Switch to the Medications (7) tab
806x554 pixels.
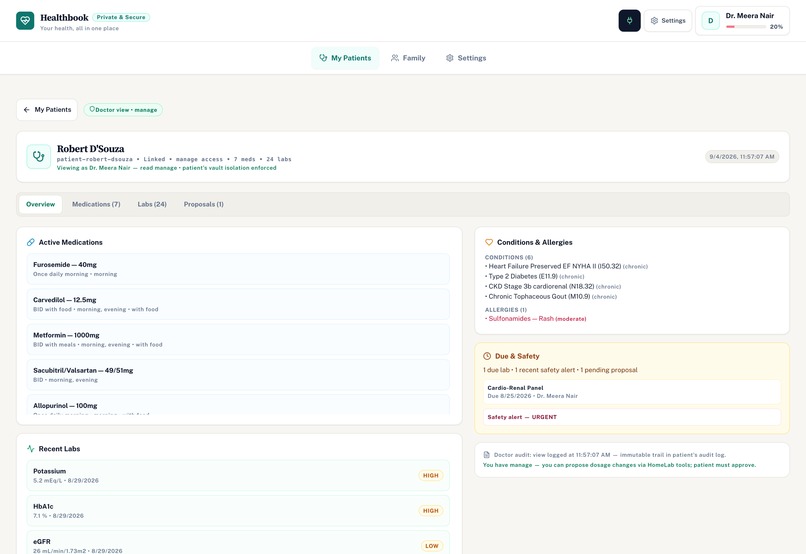click(96, 204)
